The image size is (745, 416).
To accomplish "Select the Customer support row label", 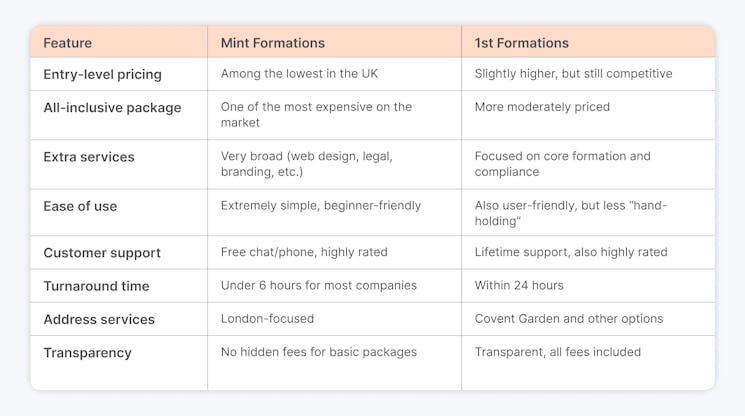I will coord(102,253).
